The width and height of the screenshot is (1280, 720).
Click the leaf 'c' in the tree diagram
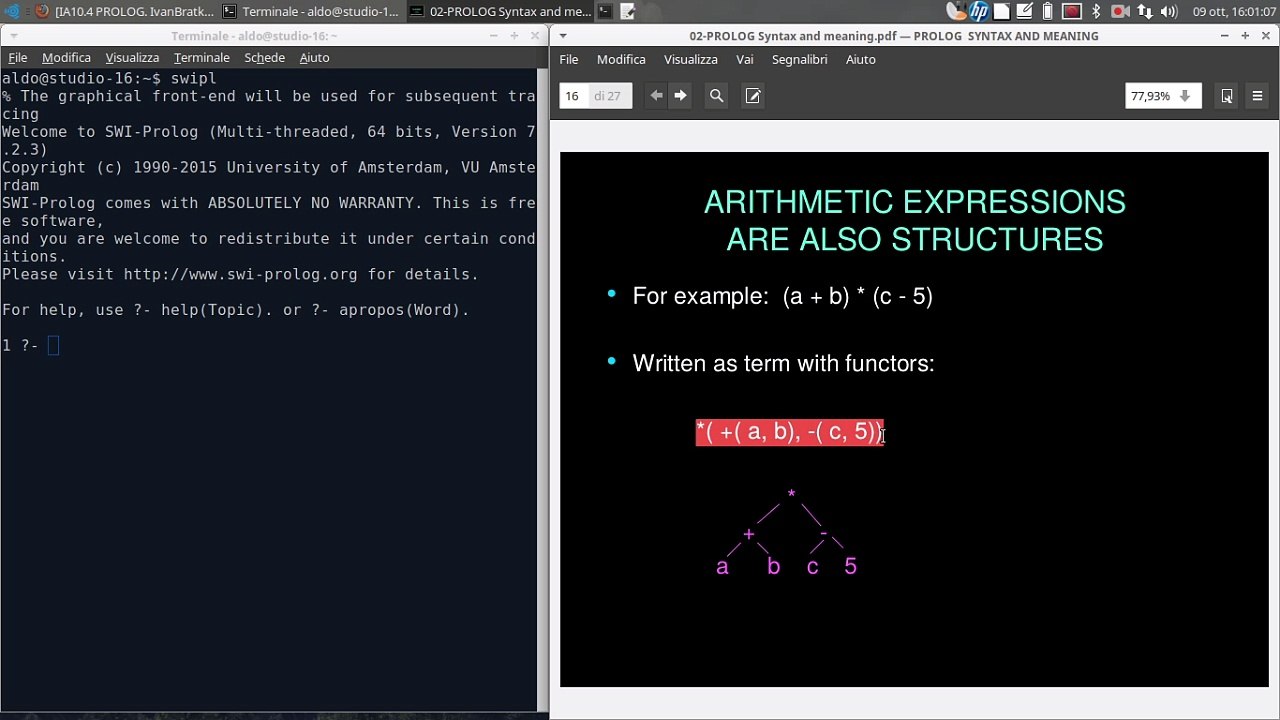(812, 567)
